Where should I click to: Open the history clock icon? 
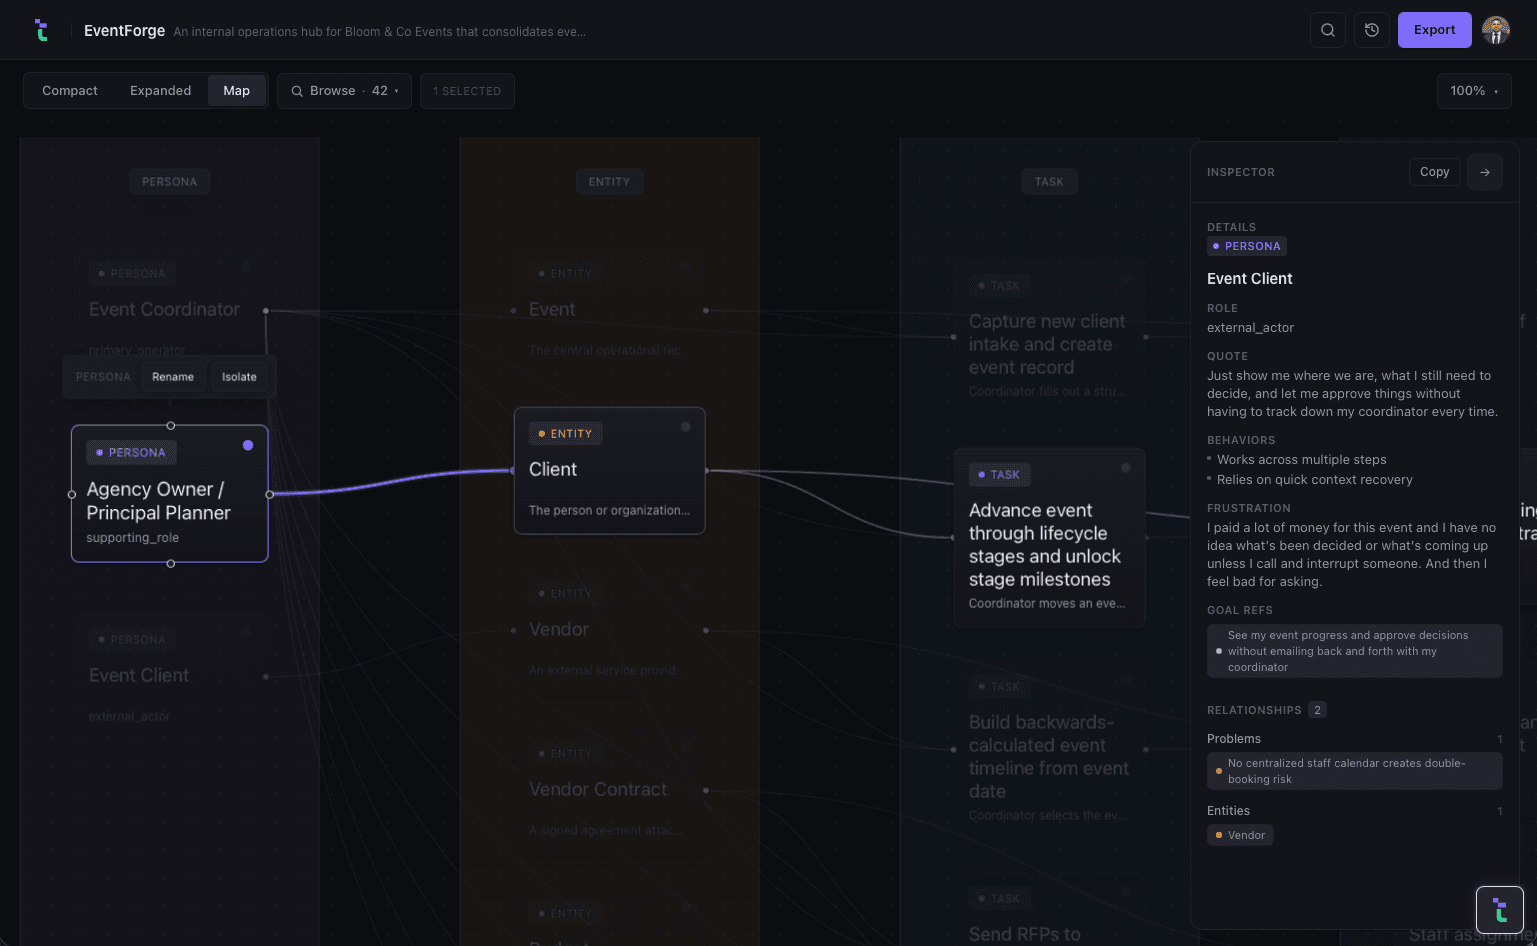[1372, 30]
